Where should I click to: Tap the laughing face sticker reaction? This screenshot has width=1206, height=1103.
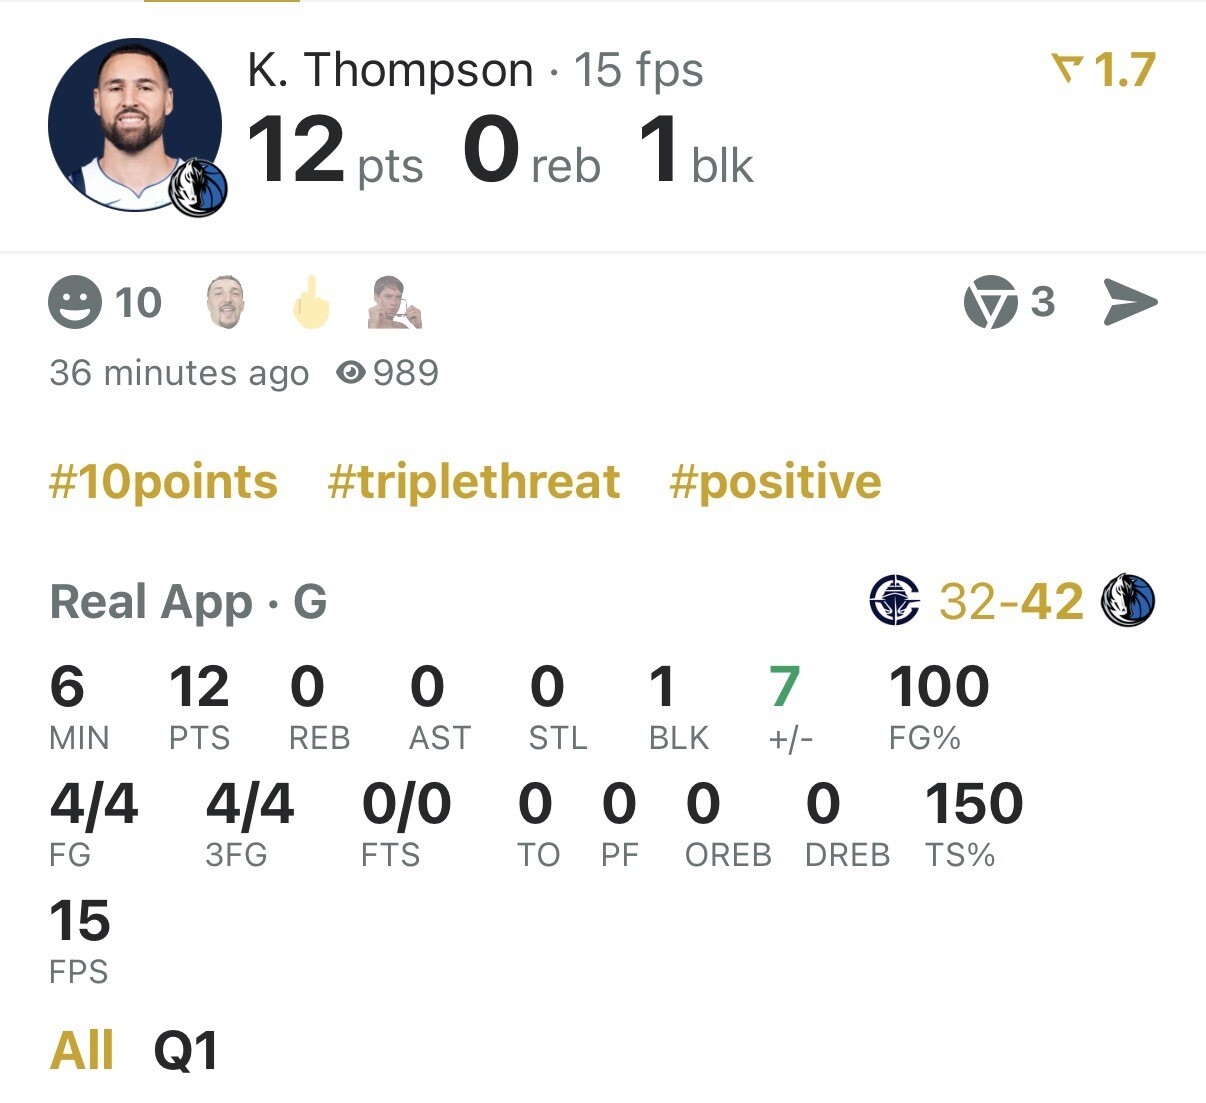[x=225, y=302]
